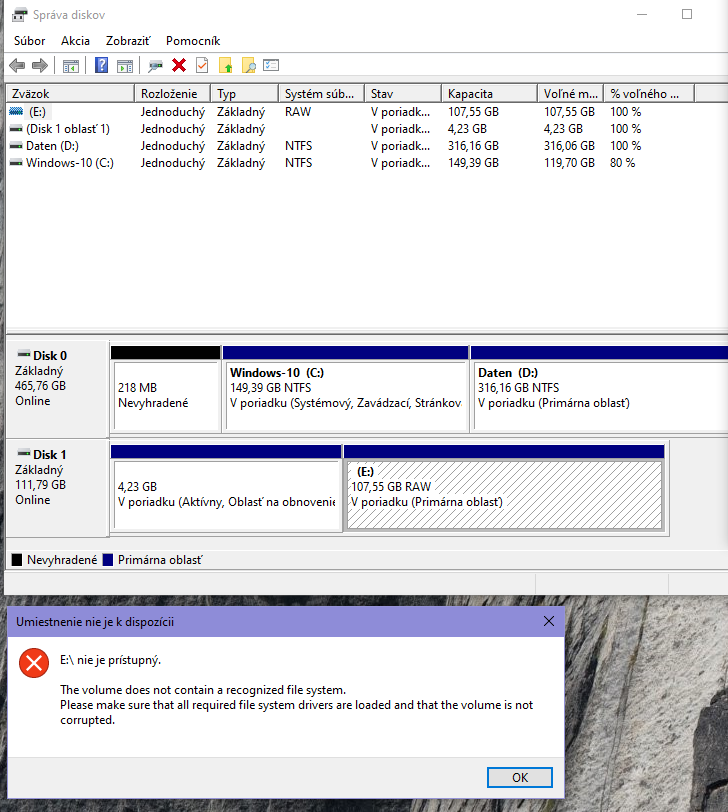The image size is (728, 812).
Task: Open the Súbor menu
Action: point(29,41)
